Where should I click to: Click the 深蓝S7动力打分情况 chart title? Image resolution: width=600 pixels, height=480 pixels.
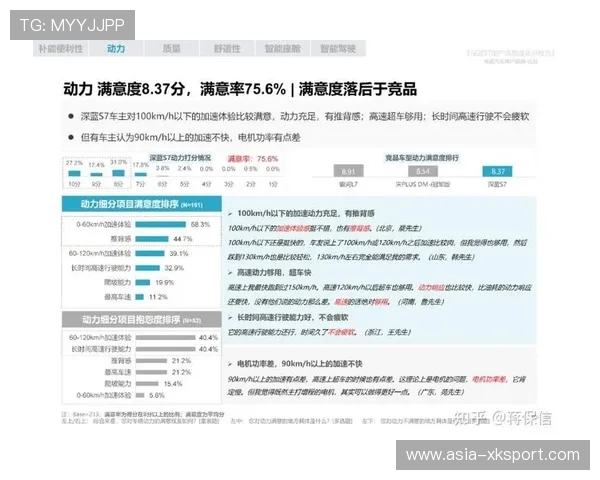(x=180, y=158)
